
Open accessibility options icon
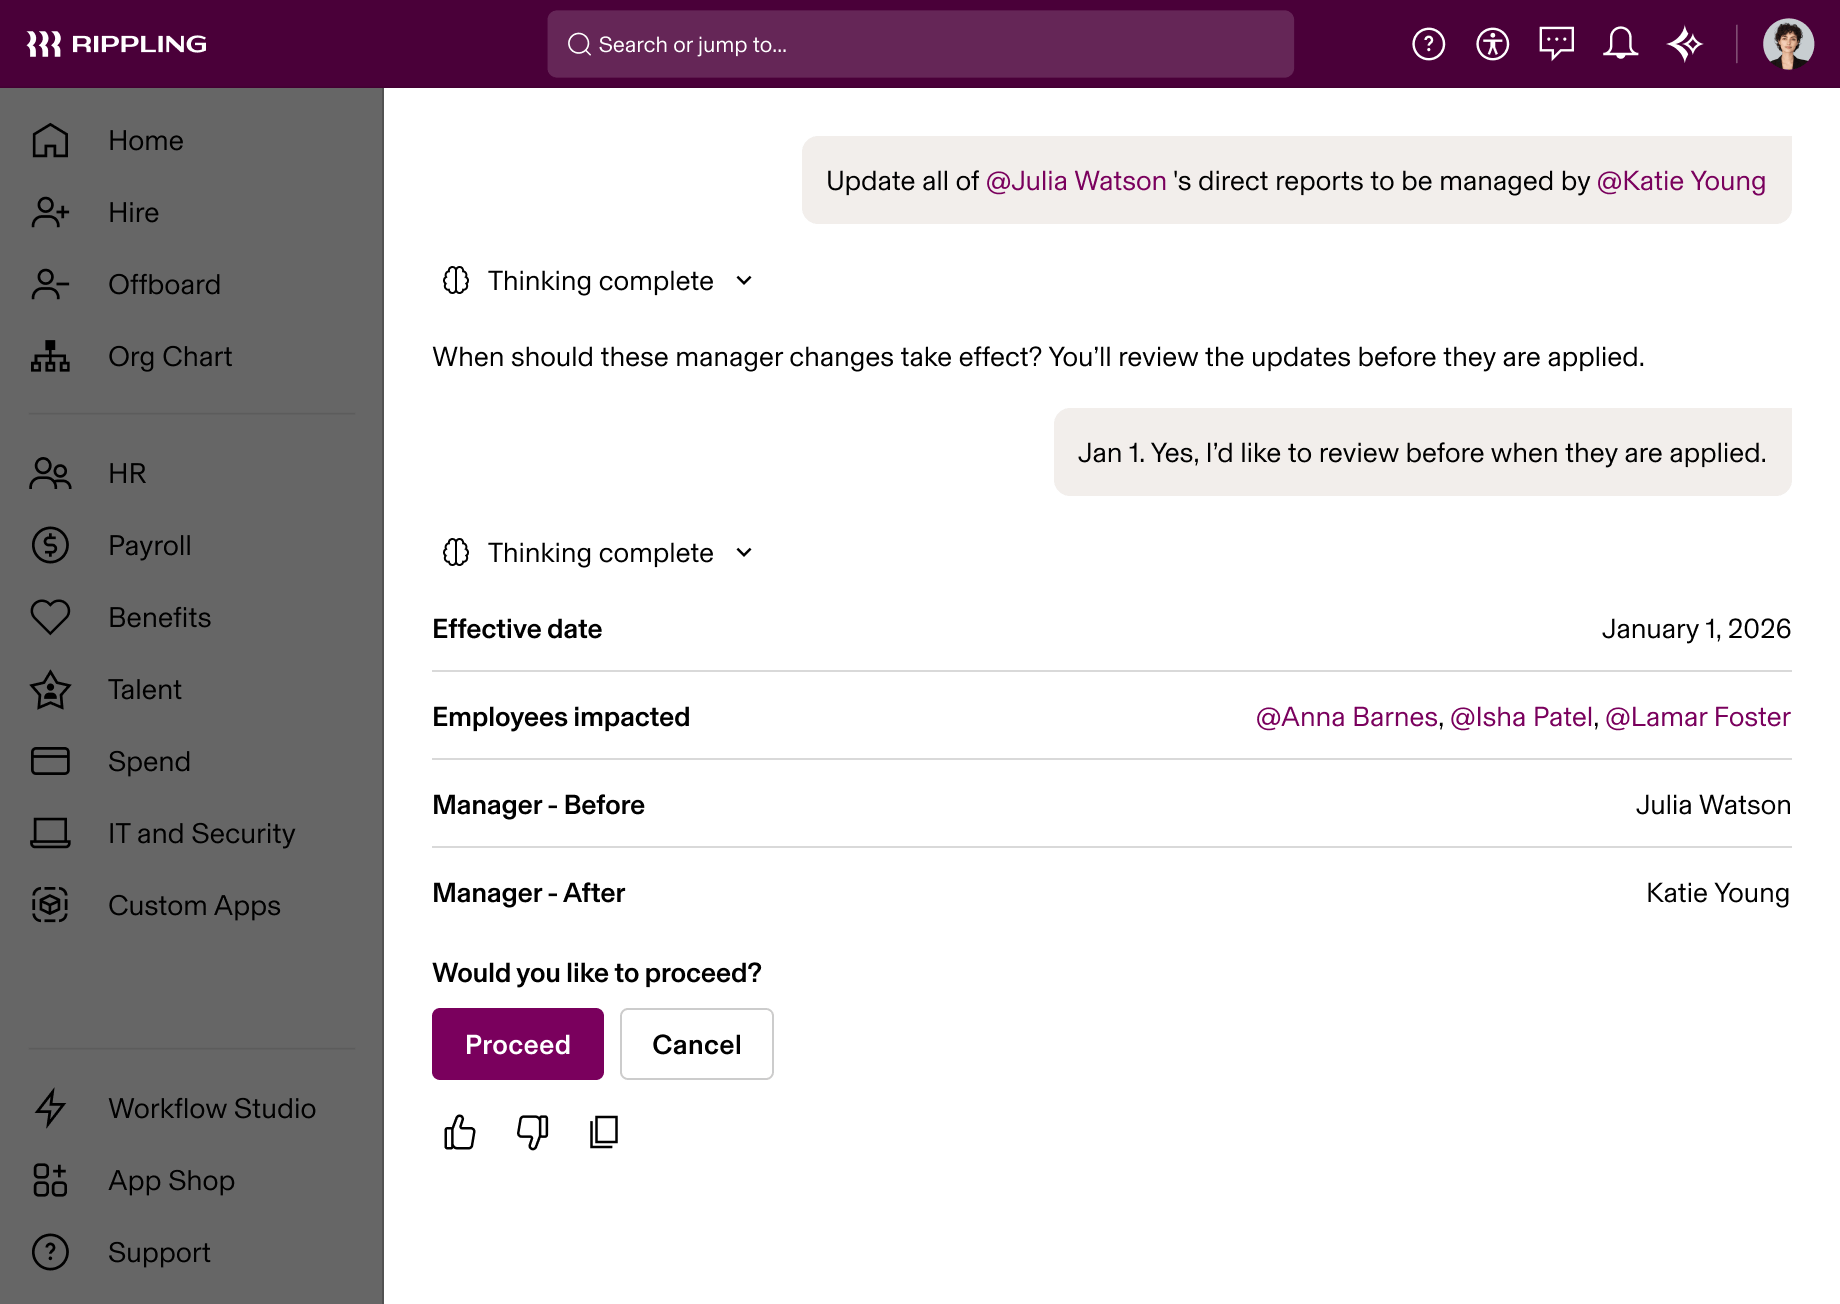click(x=1492, y=44)
